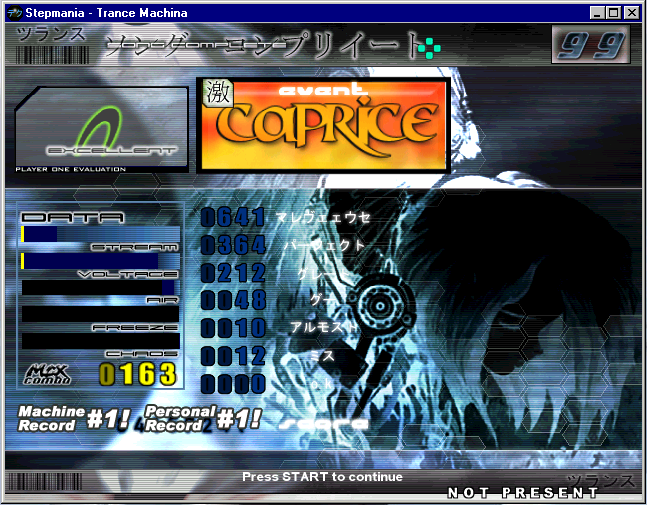Click the max combo value 0163
Viewport: 647px width, 505px height.
tap(137, 374)
